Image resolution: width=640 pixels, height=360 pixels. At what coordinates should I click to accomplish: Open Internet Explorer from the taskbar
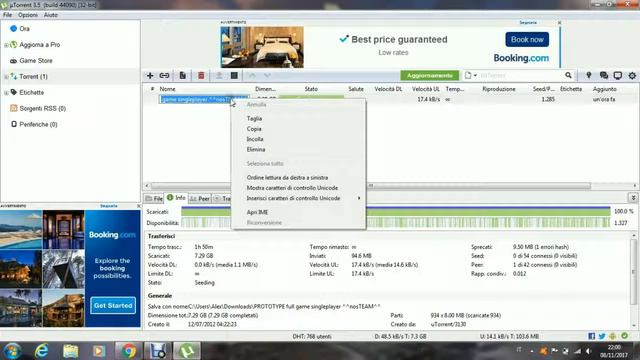42,351
